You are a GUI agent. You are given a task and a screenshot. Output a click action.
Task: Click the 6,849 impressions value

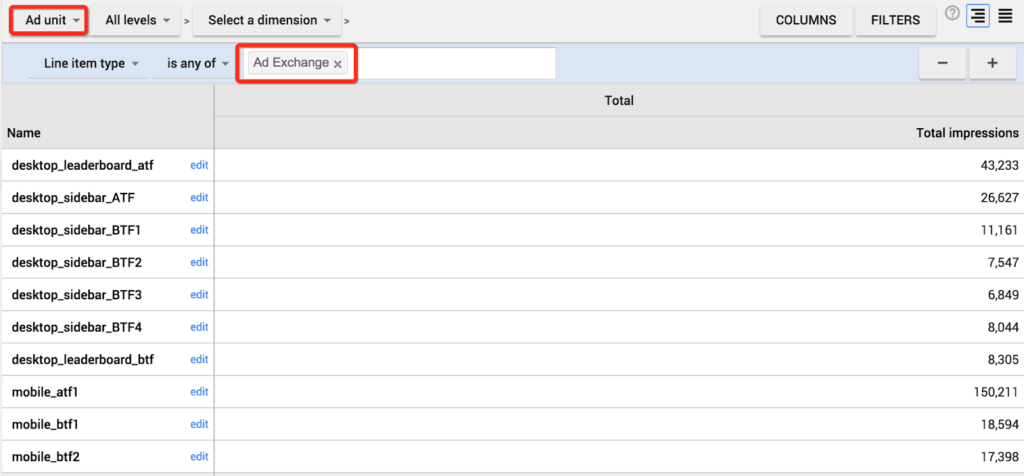pos(1003,294)
